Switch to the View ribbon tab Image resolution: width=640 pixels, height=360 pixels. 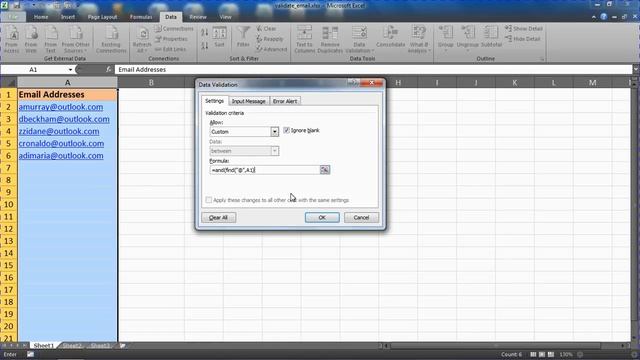tap(225, 17)
